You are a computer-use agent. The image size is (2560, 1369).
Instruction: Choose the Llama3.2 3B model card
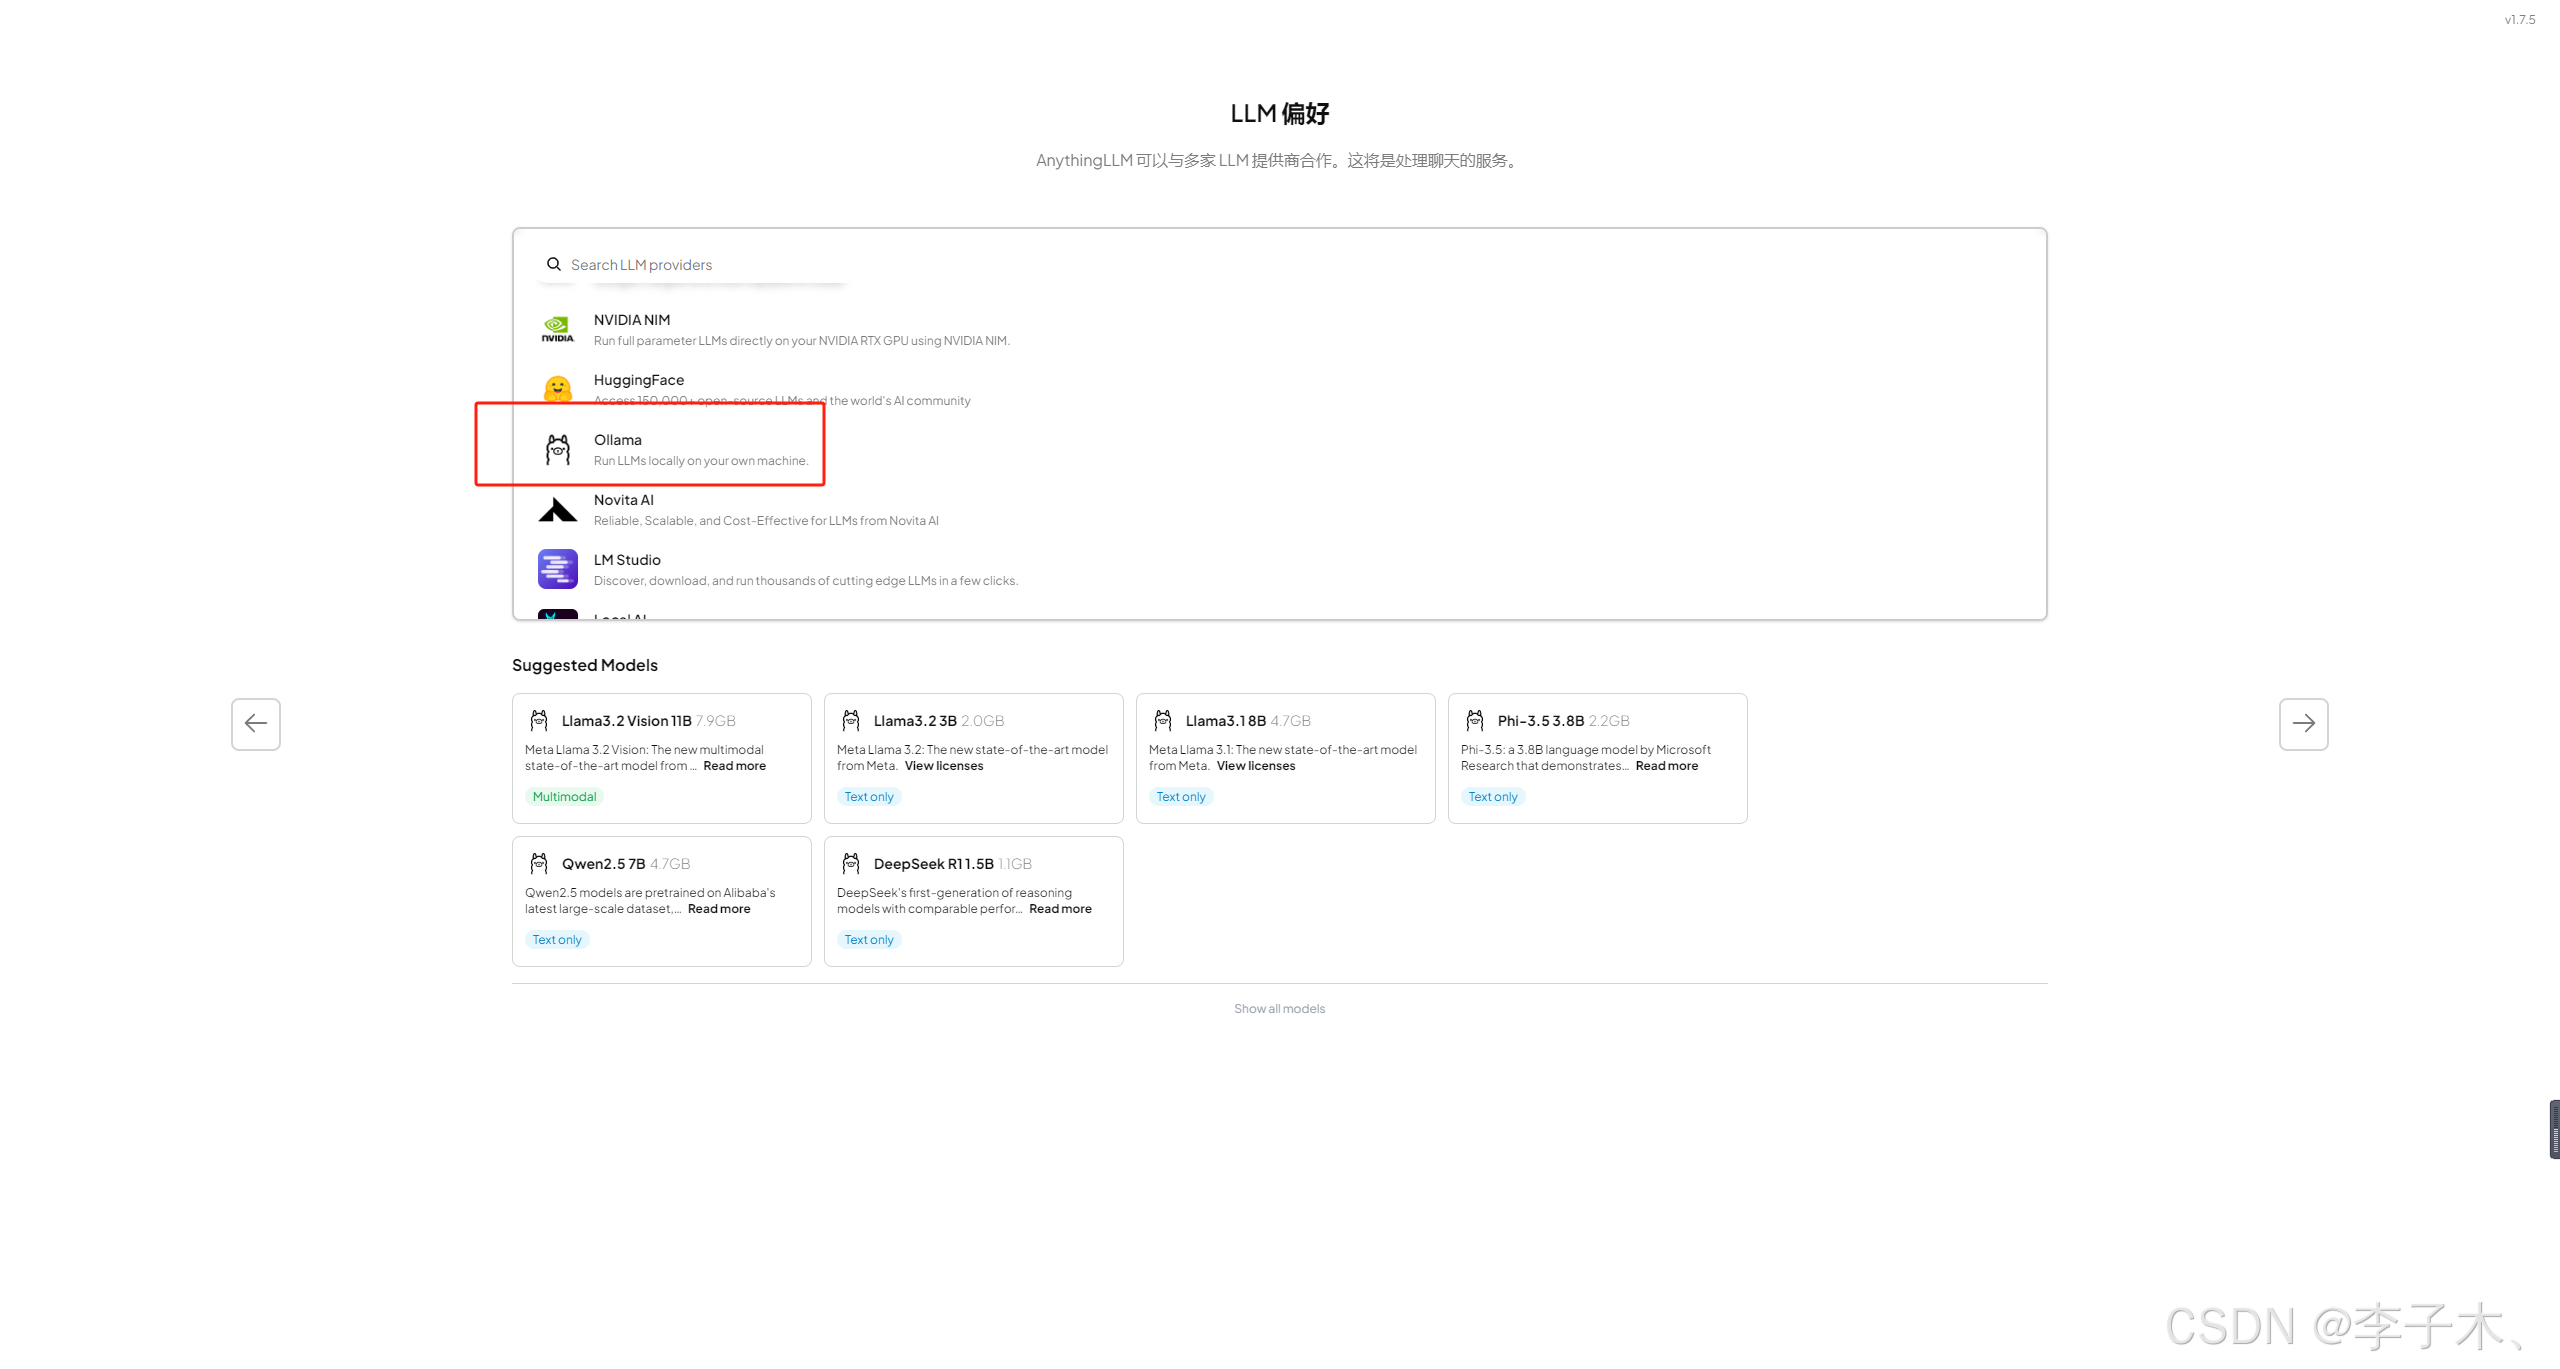tap(973, 757)
